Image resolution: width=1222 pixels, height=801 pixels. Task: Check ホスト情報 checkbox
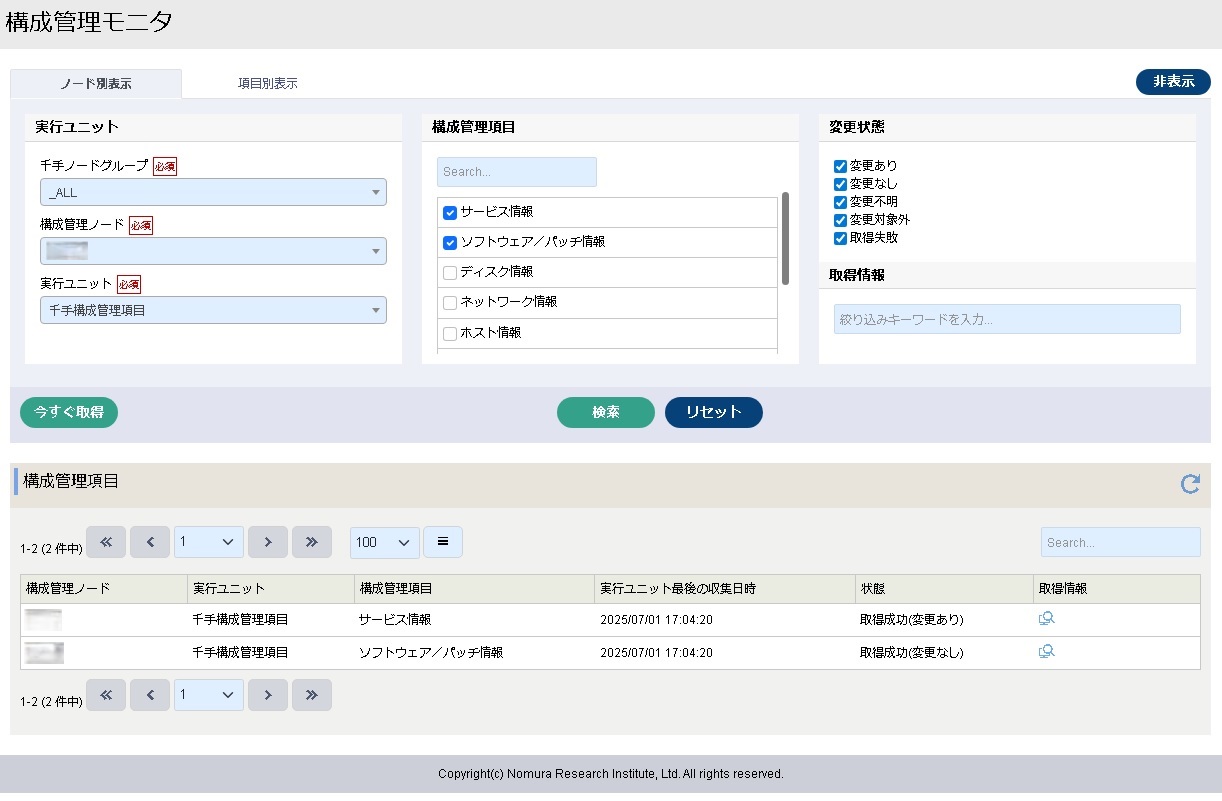(450, 334)
